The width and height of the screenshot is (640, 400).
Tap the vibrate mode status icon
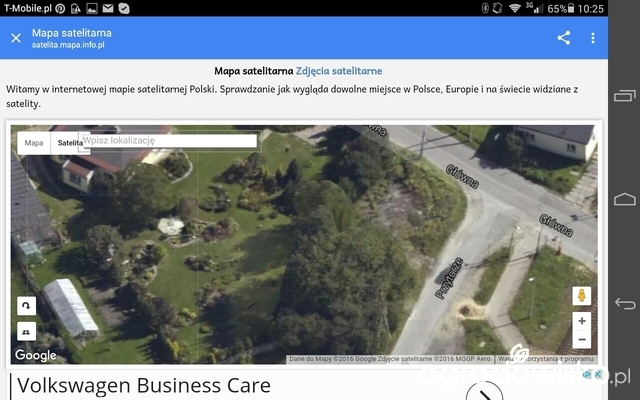click(498, 8)
